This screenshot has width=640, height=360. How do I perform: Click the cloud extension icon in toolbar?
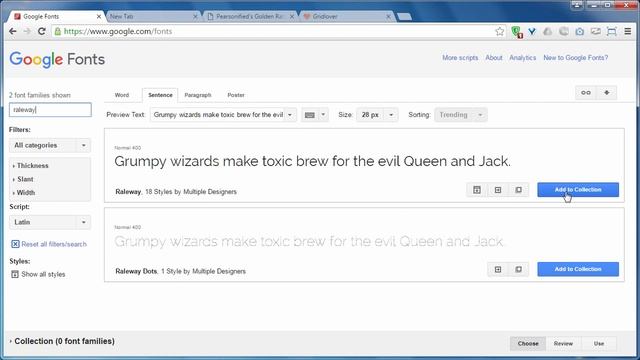point(548,31)
